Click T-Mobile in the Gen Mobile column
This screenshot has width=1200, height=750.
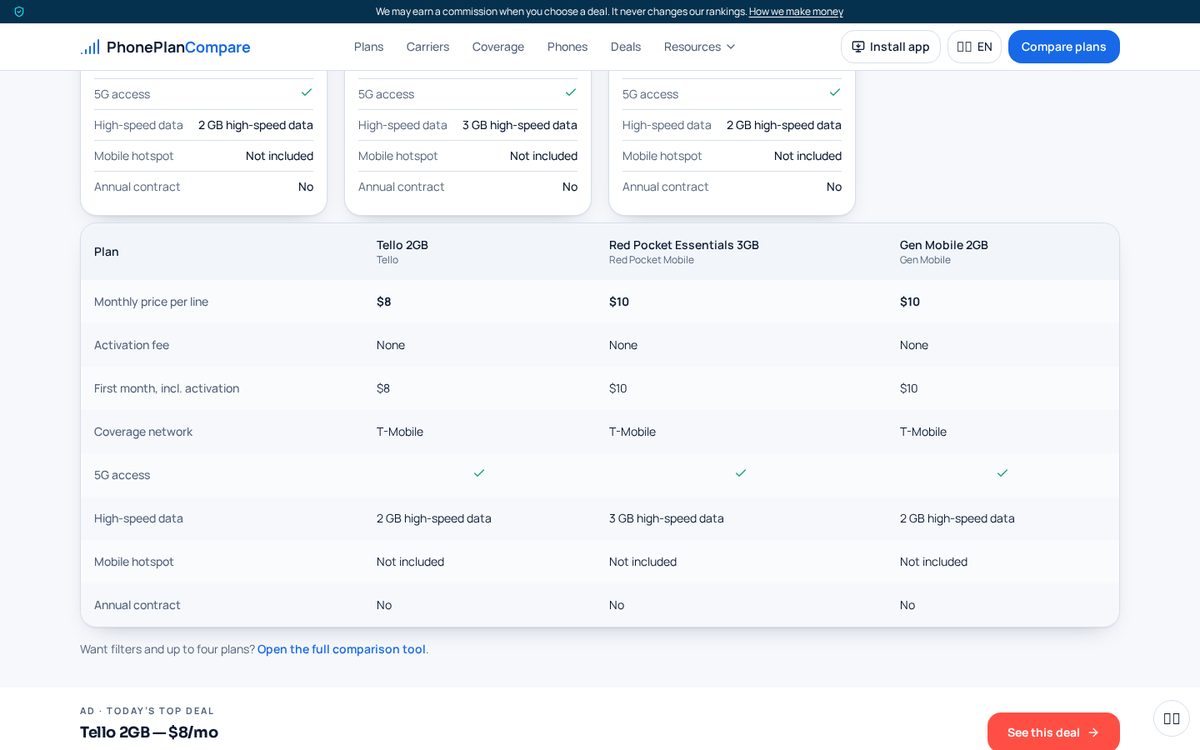(x=923, y=432)
